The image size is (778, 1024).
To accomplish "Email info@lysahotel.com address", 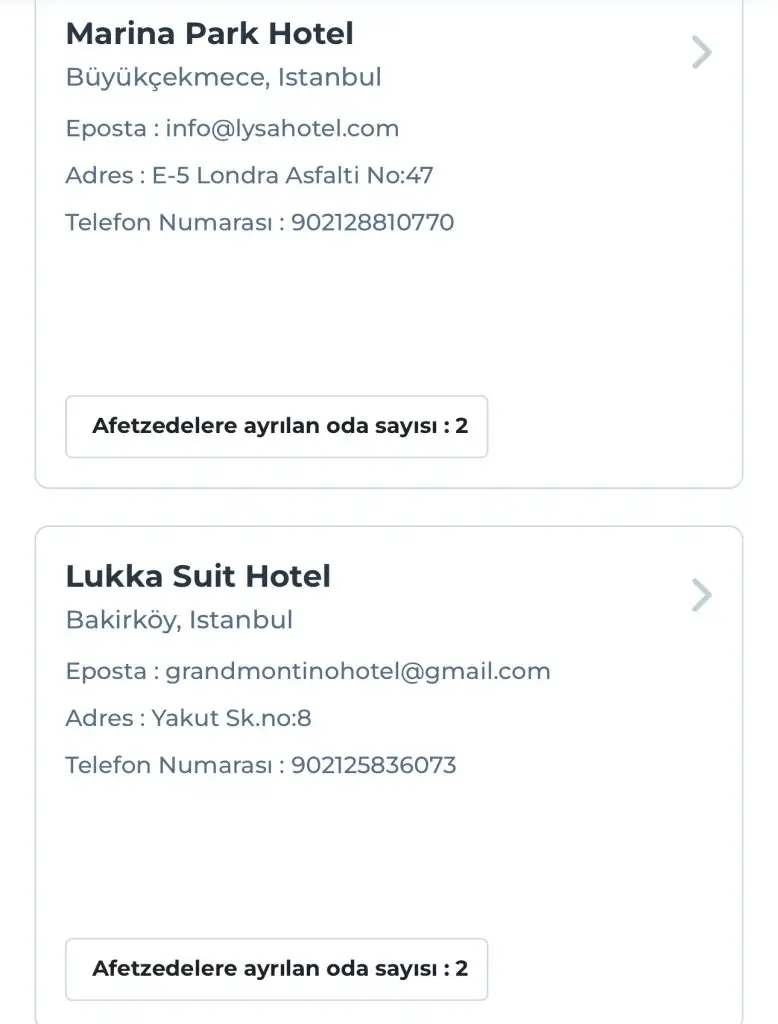I will [282, 129].
